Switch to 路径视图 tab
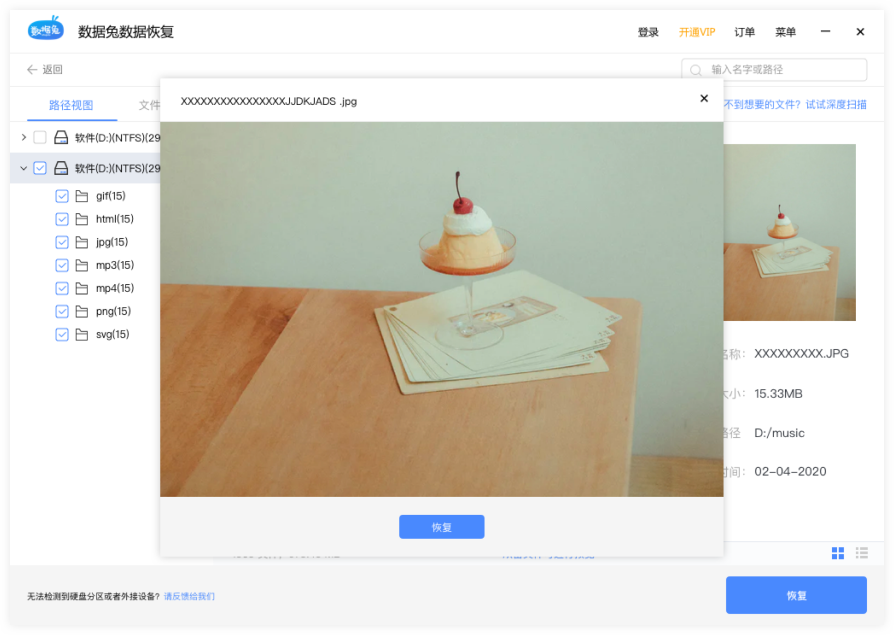 71,105
